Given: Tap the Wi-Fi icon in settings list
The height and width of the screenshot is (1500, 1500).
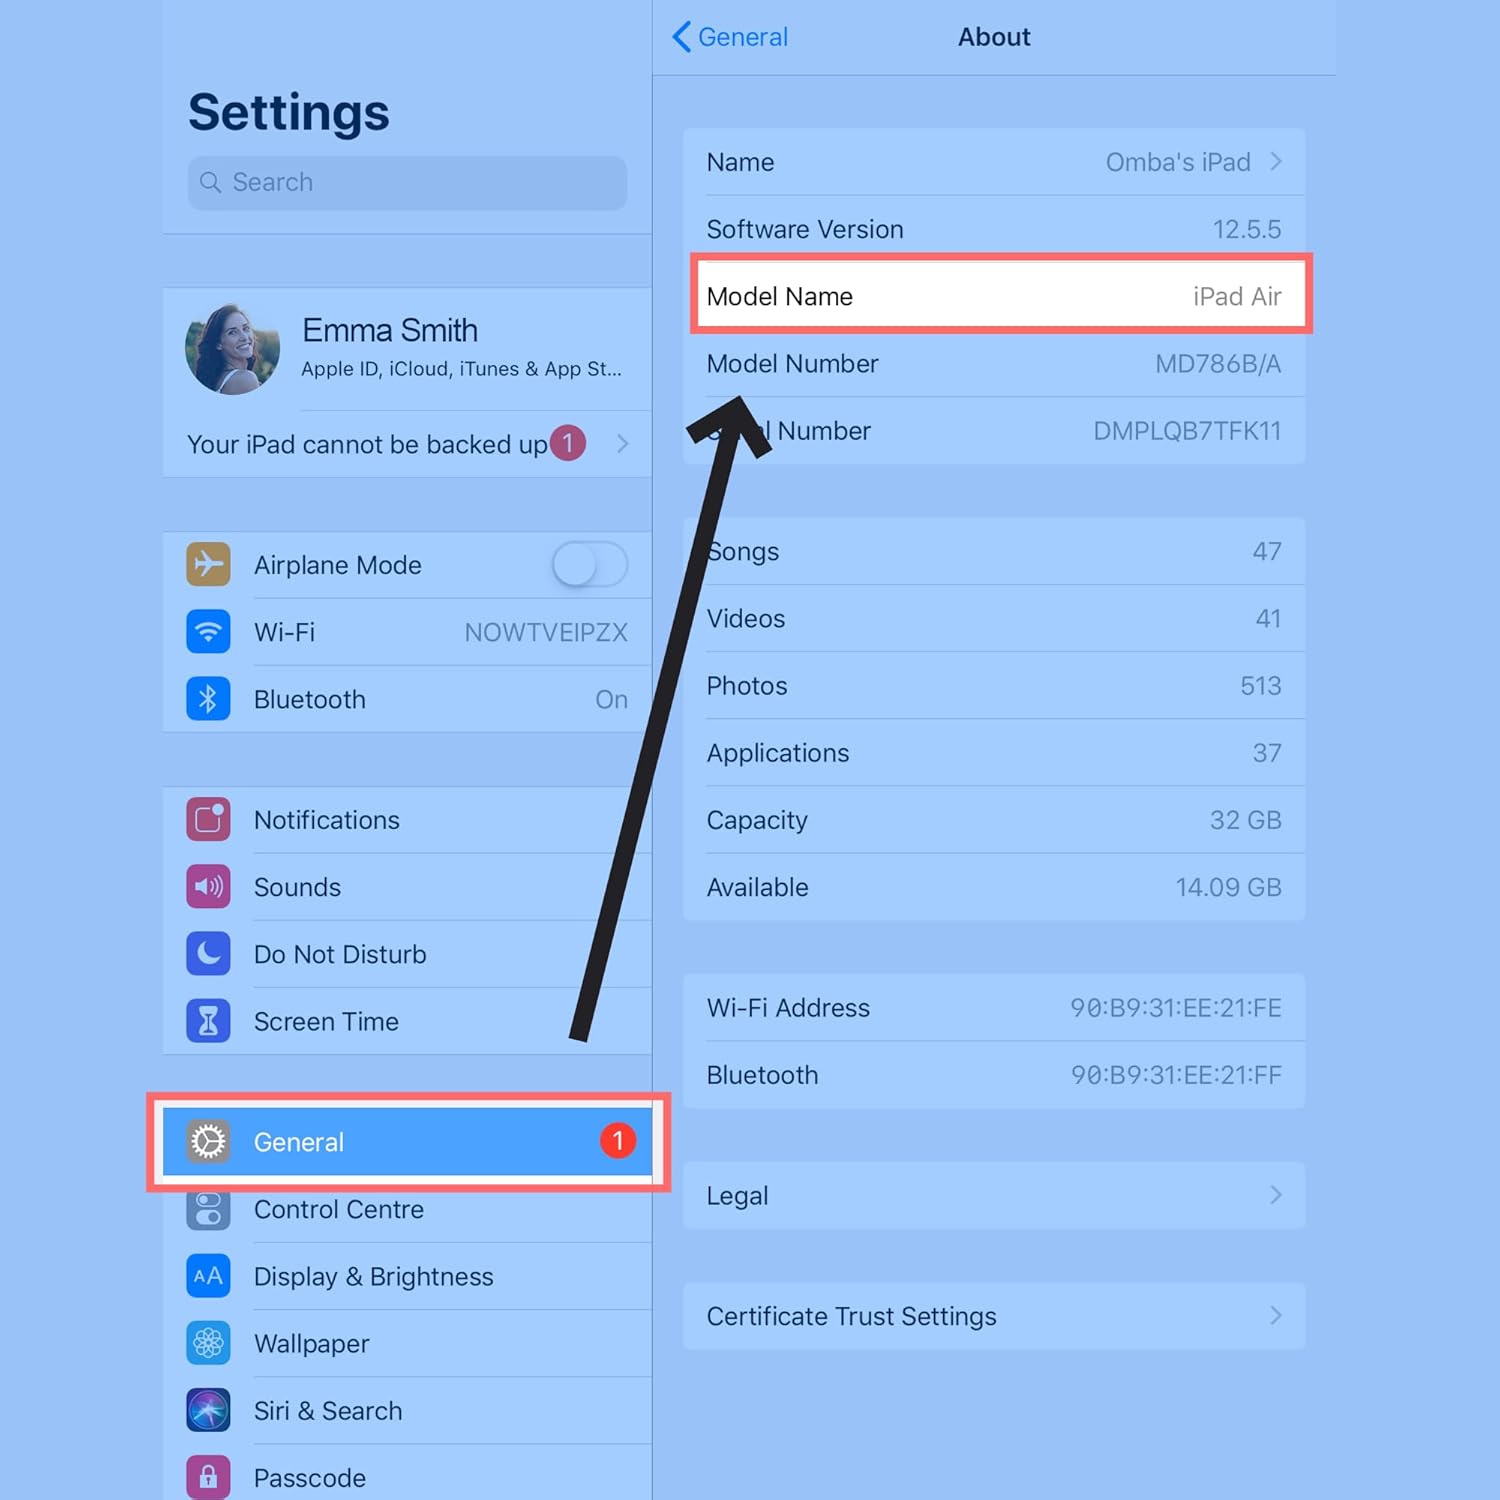Looking at the screenshot, I should pos(208,632).
